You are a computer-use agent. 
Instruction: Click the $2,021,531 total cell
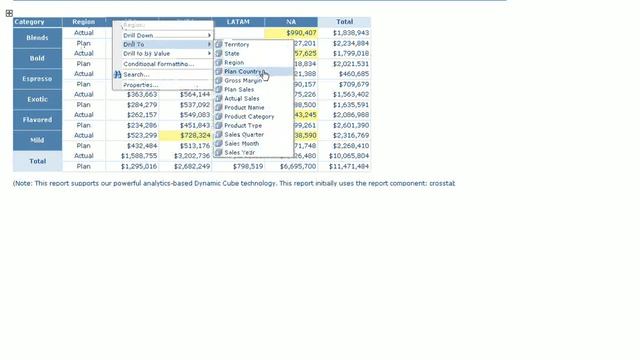[344, 64]
